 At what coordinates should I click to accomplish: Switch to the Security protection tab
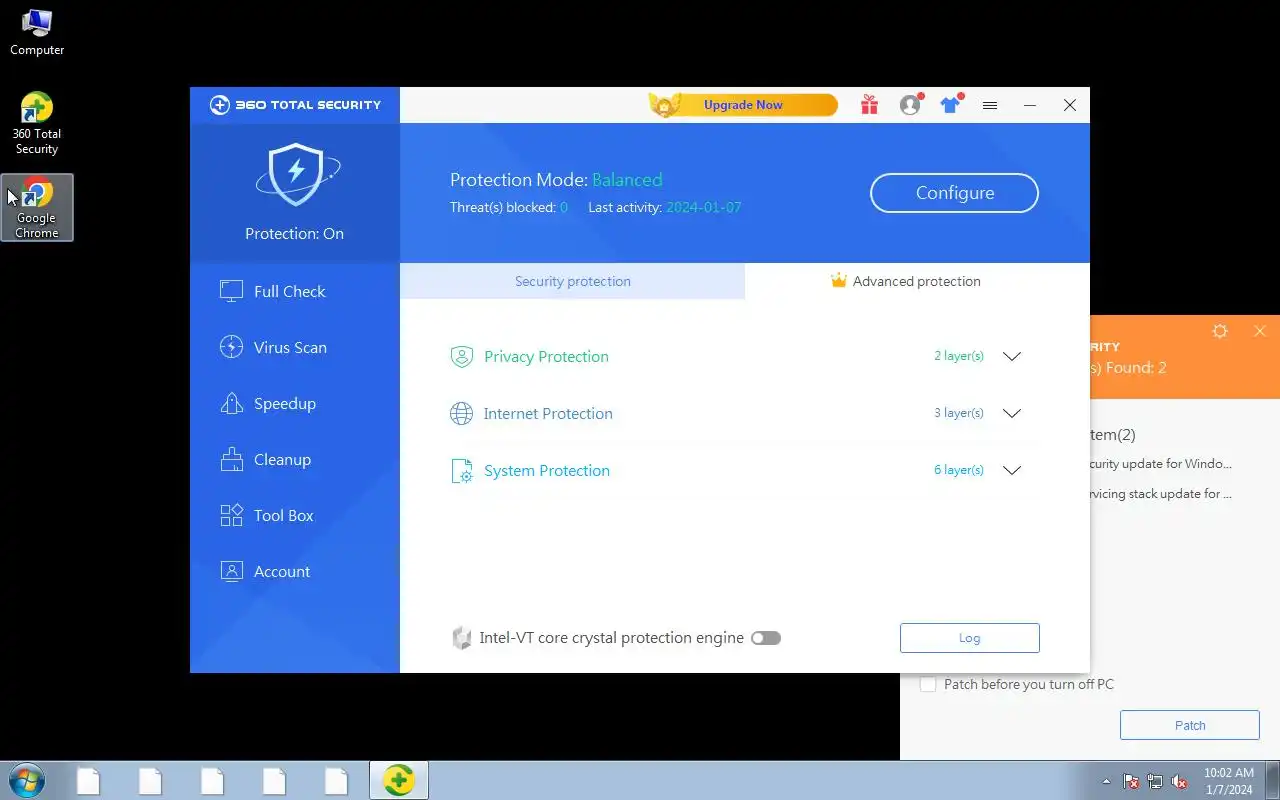(x=572, y=281)
